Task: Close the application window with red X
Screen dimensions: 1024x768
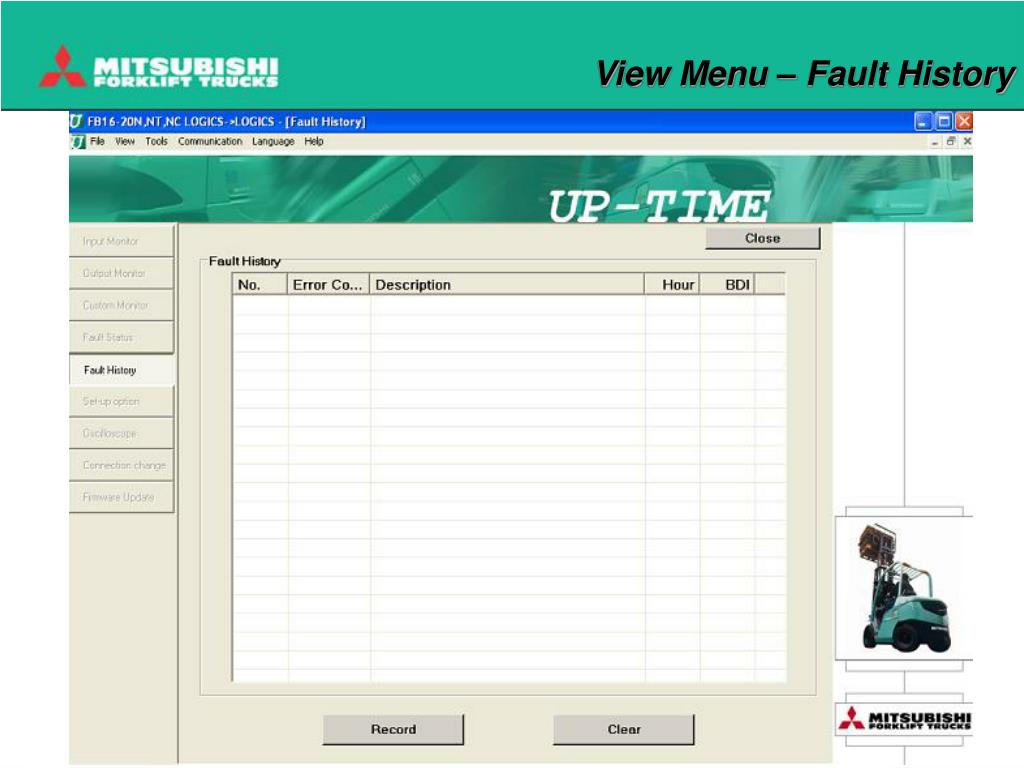Action: click(964, 121)
